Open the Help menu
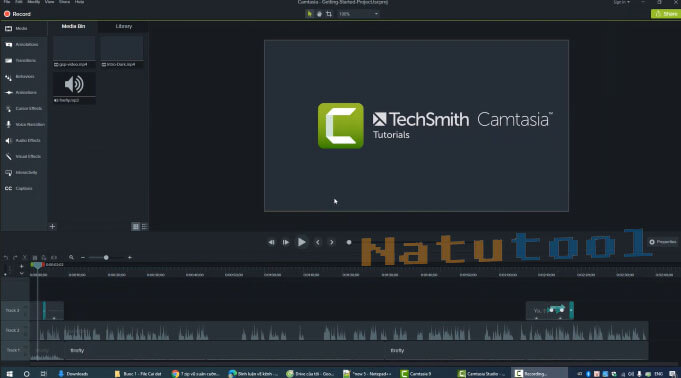Image resolution: width=681 pixels, height=378 pixels. 79,2
